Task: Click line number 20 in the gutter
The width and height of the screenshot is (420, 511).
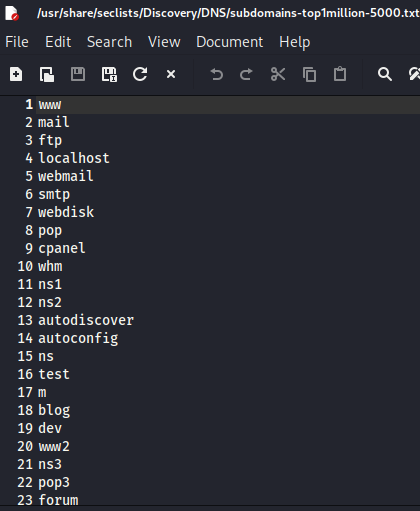Action: click(25, 446)
